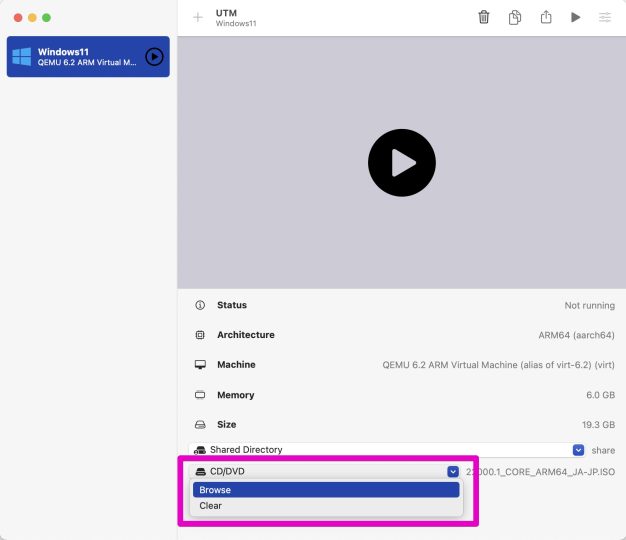Click the Windows logo icon in the sidebar
Image resolution: width=626 pixels, height=540 pixels.
[22, 57]
